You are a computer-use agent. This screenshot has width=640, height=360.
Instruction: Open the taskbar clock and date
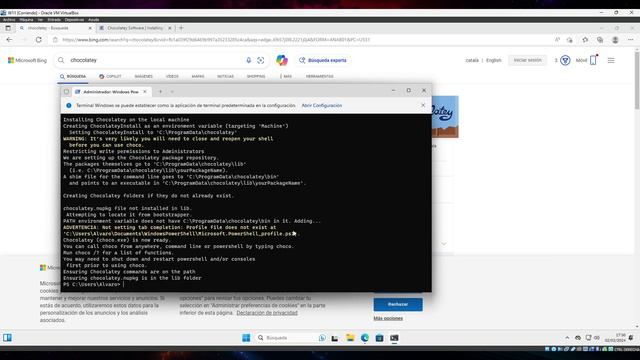click(615, 338)
